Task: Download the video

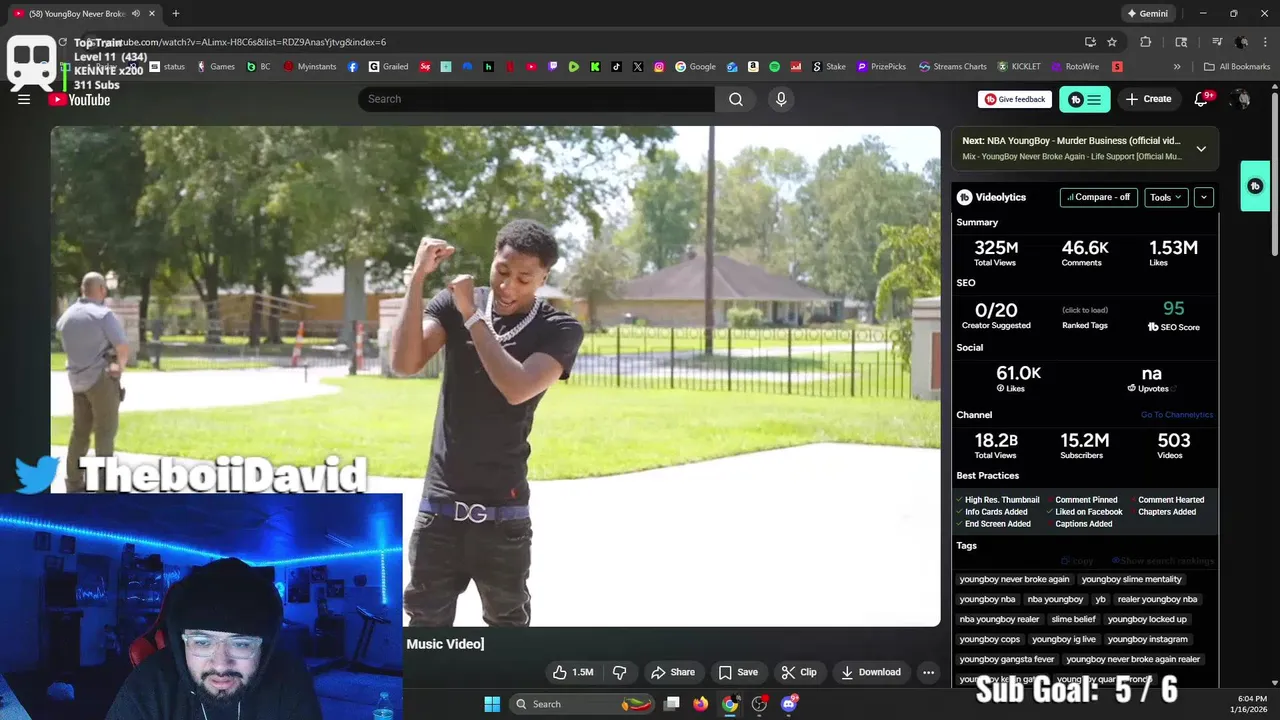Action: pos(871,672)
